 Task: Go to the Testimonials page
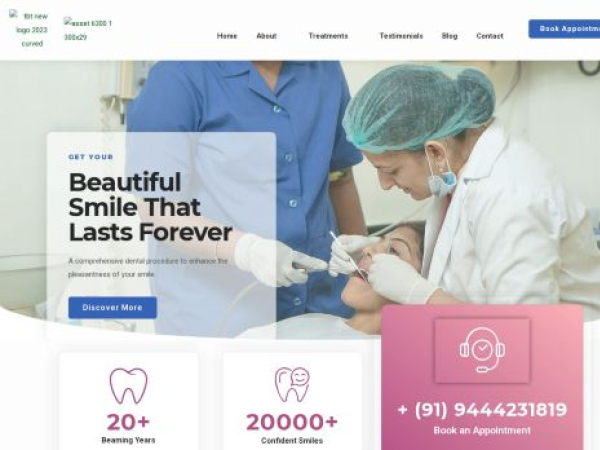(x=401, y=36)
